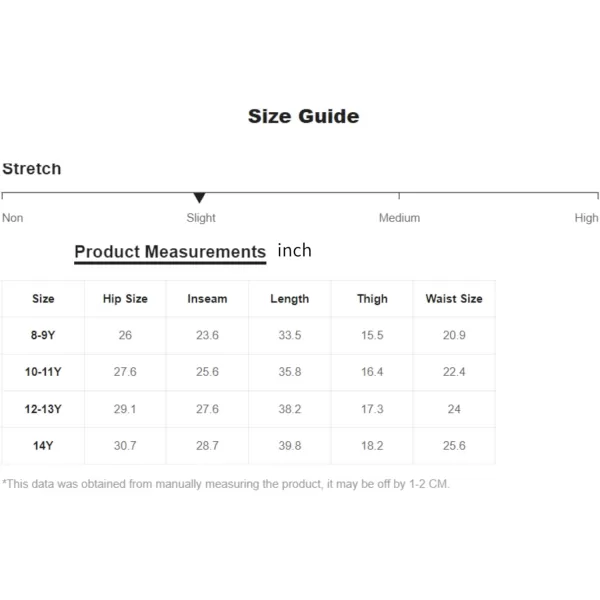
Task: Click the 'Waist Size' column header
Action: [x=454, y=299]
